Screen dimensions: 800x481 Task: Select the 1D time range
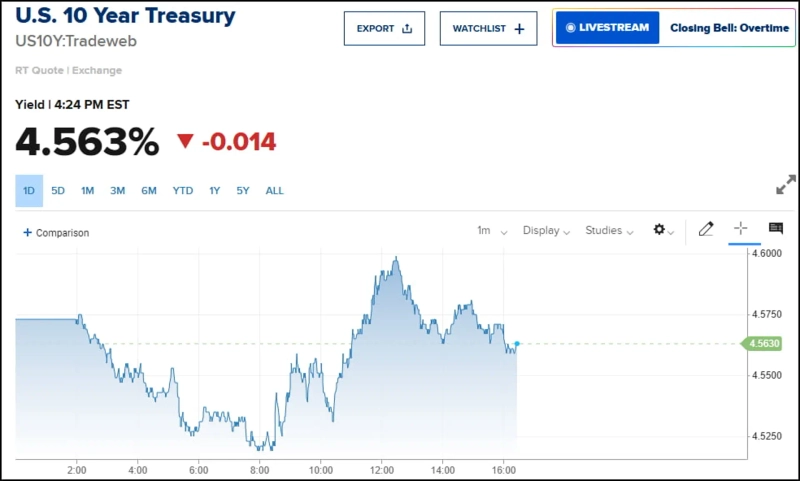29,190
